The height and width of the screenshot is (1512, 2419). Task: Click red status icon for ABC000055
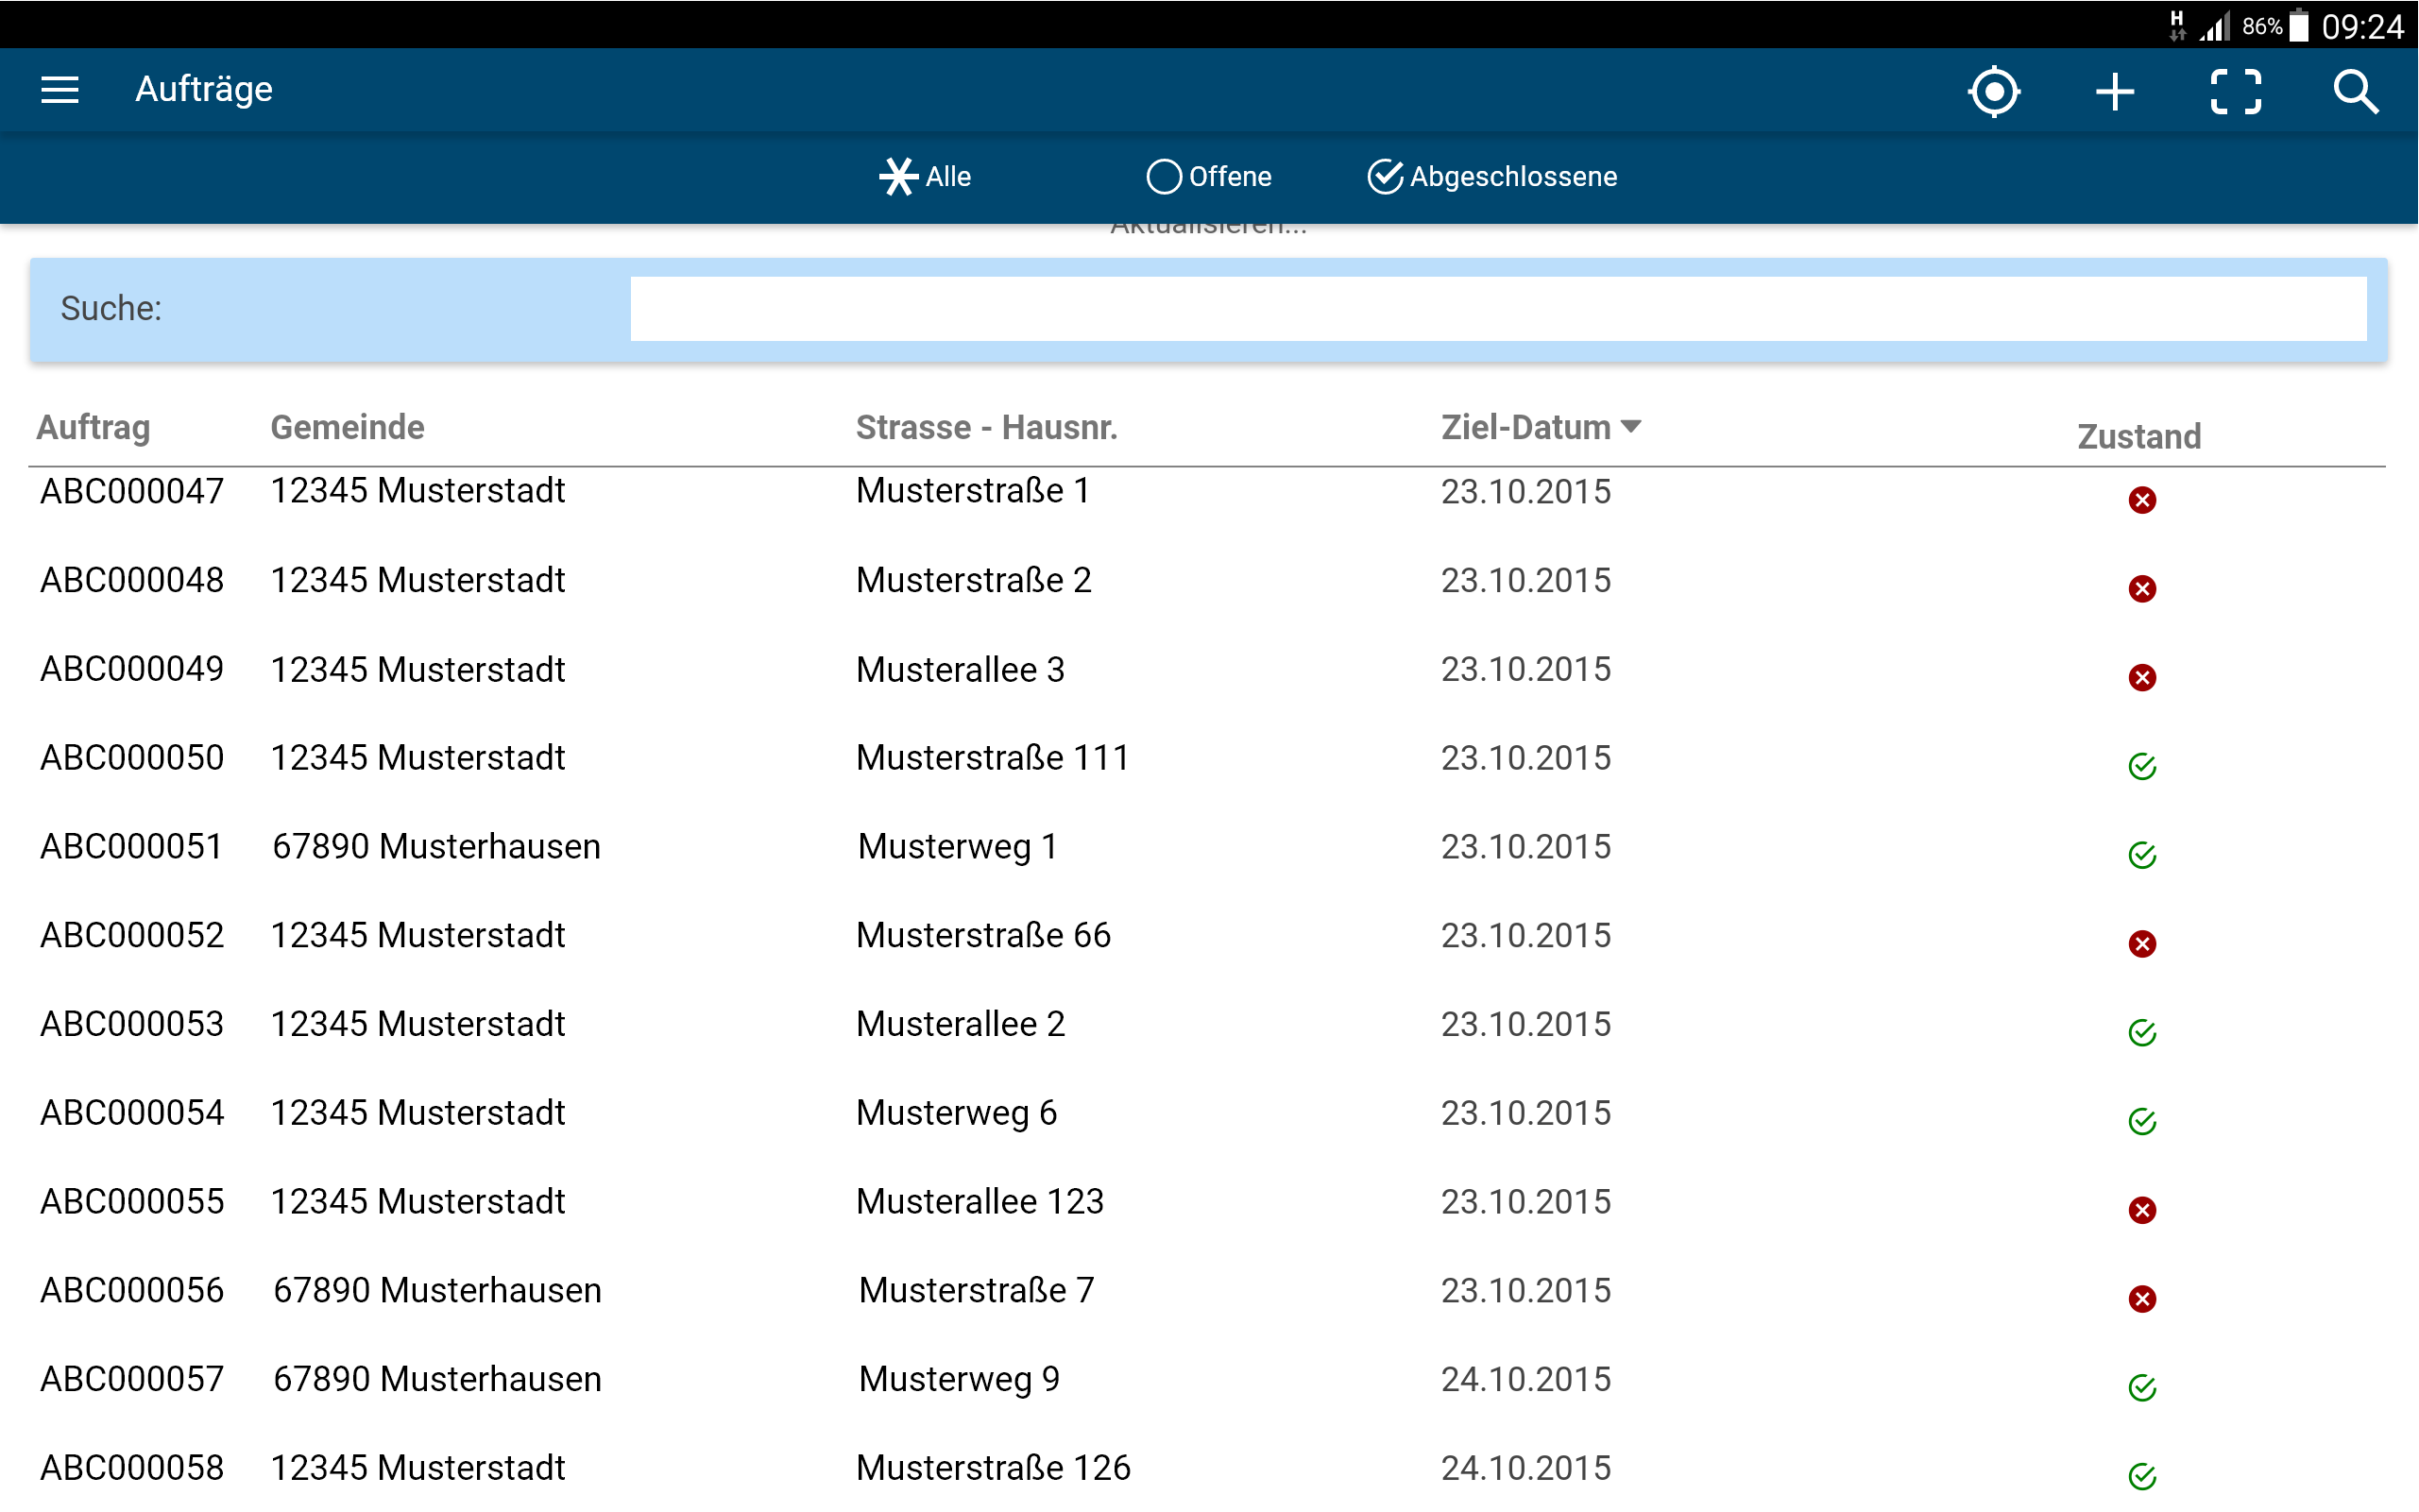click(2142, 1211)
